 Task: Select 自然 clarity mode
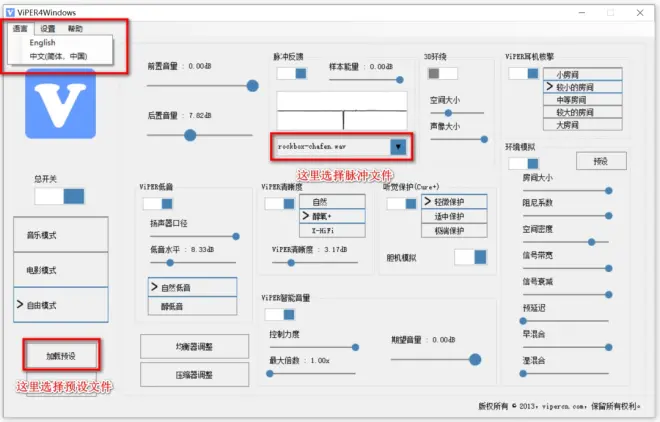pyautogui.click(x=332, y=202)
